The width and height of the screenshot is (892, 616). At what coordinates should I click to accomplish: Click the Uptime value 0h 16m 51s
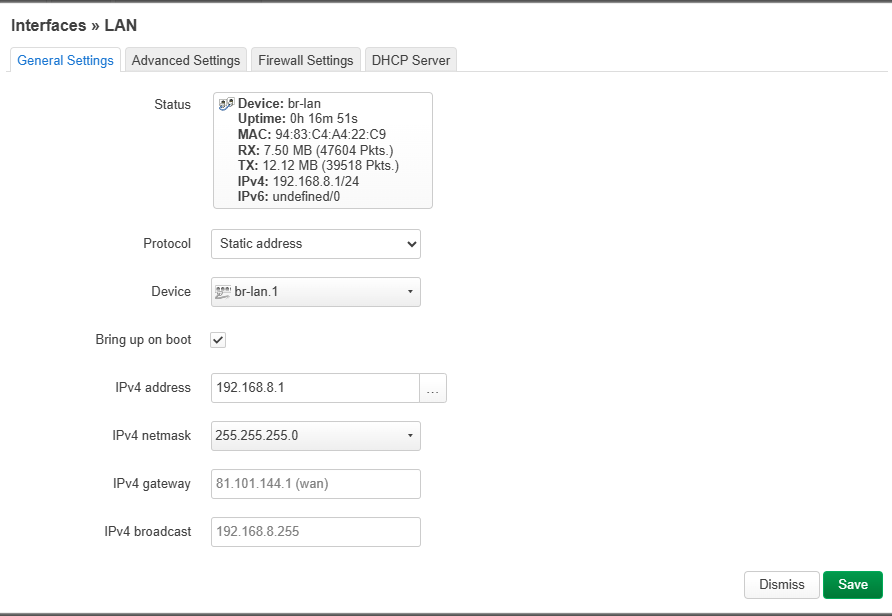pos(324,118)
